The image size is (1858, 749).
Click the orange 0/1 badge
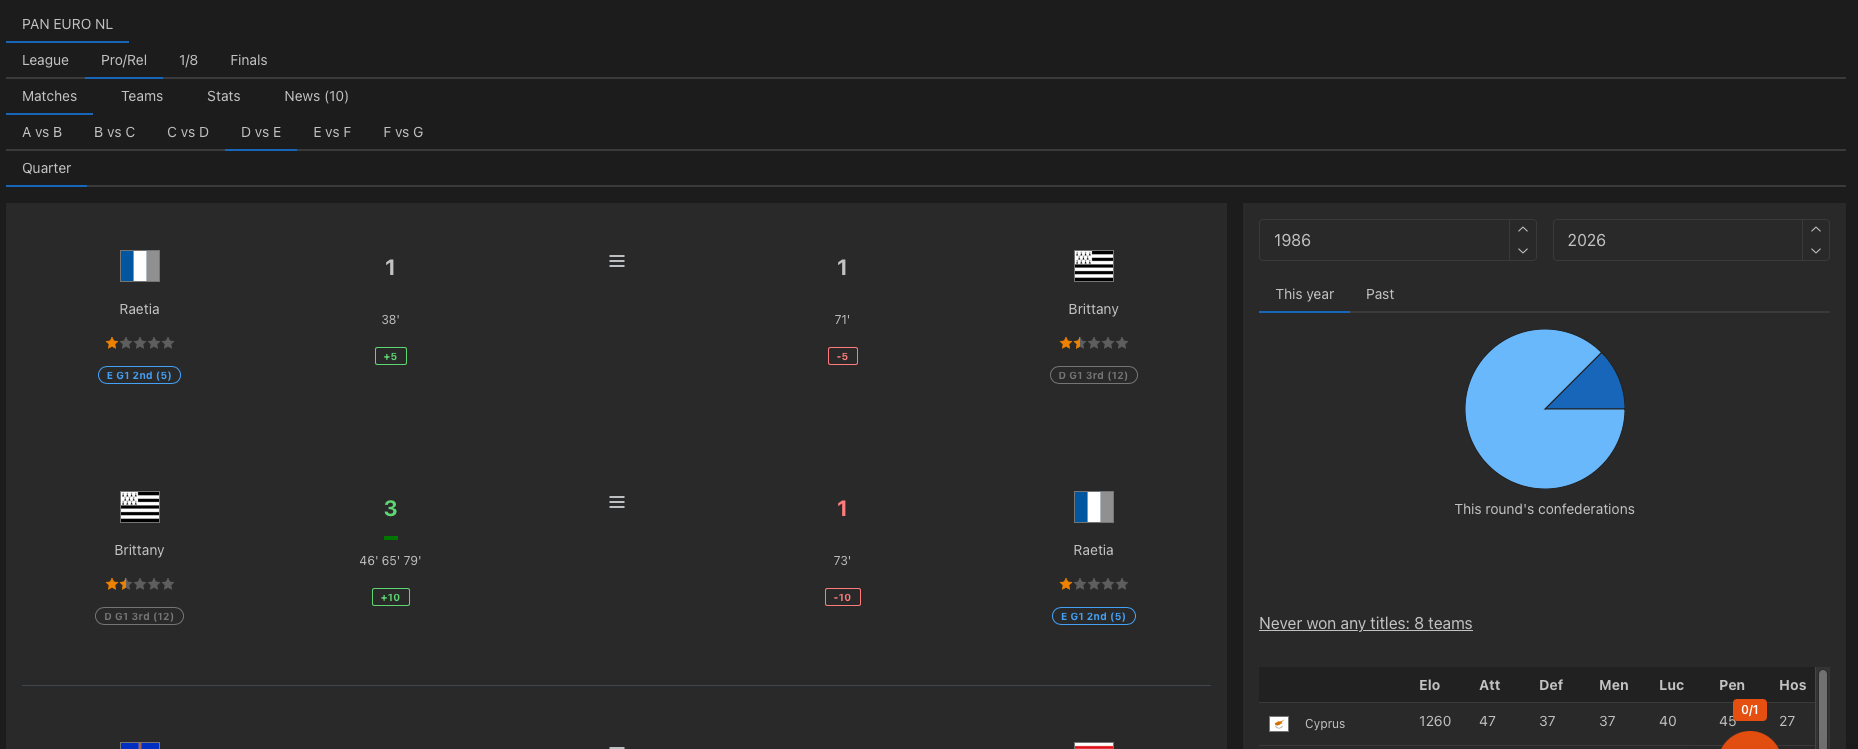click(x=1750, y=710)
